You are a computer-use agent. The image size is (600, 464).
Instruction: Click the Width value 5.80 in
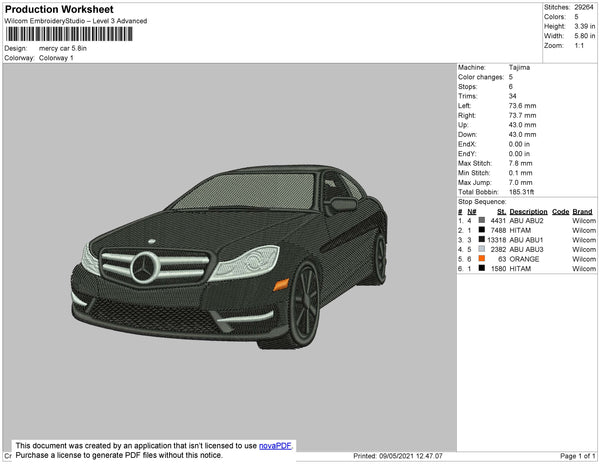(584, 36)
